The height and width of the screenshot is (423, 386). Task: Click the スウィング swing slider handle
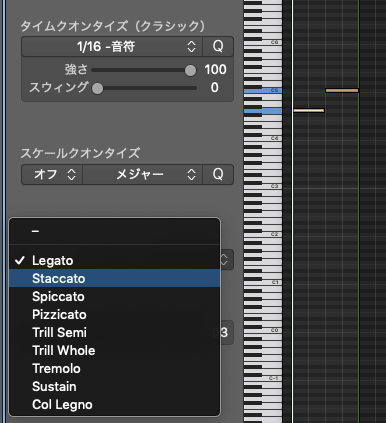[x=97, y=88]
